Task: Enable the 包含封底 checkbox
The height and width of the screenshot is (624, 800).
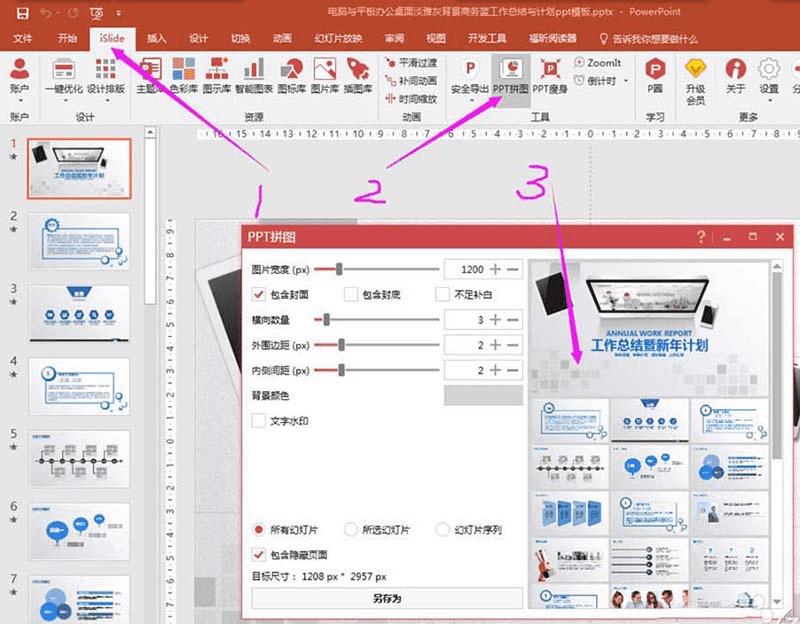Action: coord(351,294)
